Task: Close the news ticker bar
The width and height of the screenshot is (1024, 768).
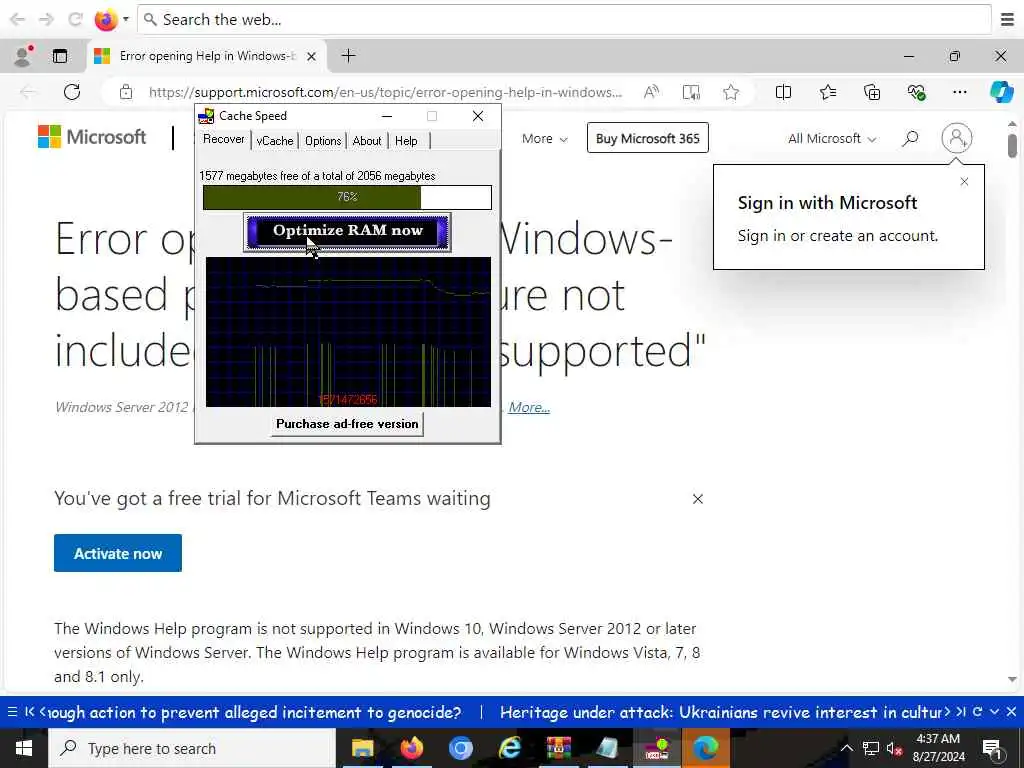Action: point(1011,712)
